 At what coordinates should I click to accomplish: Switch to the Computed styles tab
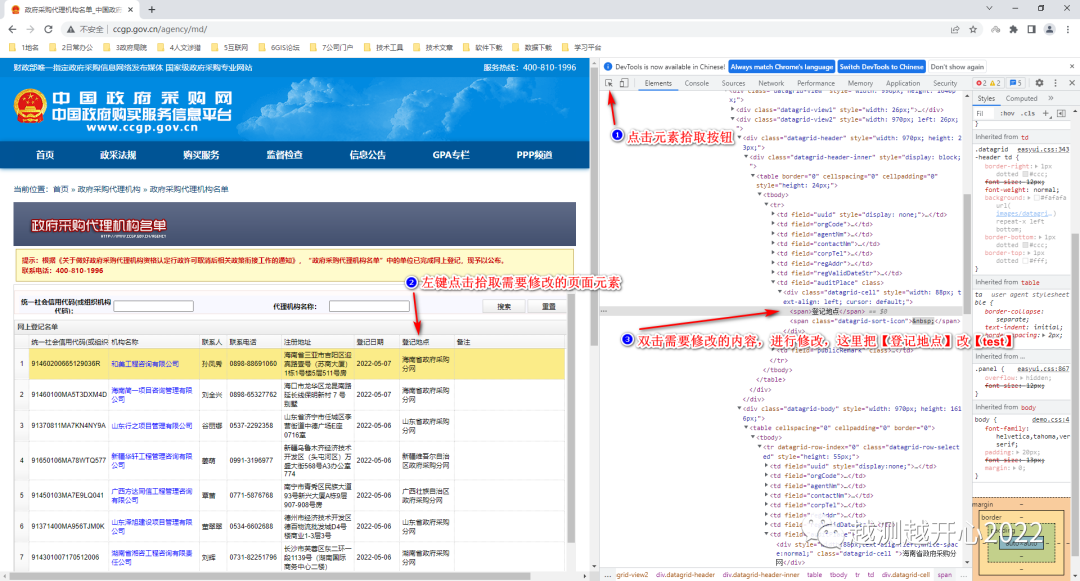click(x=1021, y=98)
